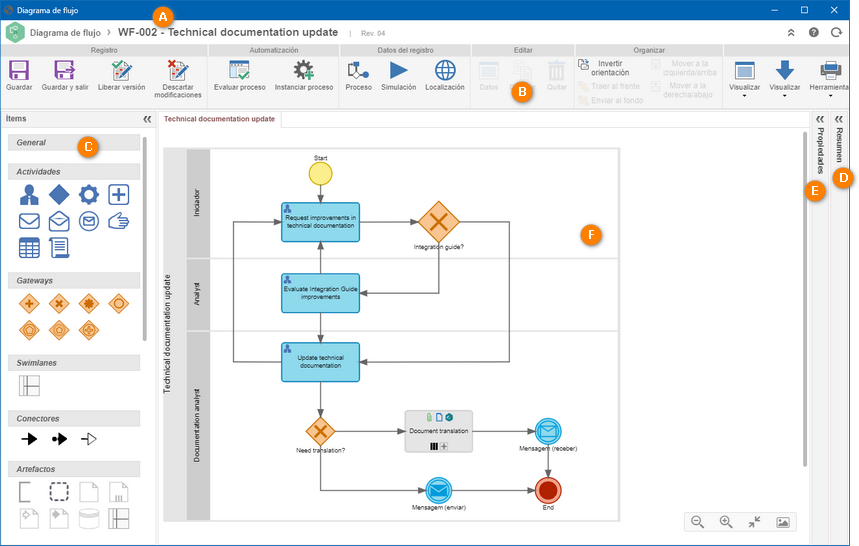Select the pointing hand manual activity icon
This screenshot has height=546, width=859.
(118, 221)
